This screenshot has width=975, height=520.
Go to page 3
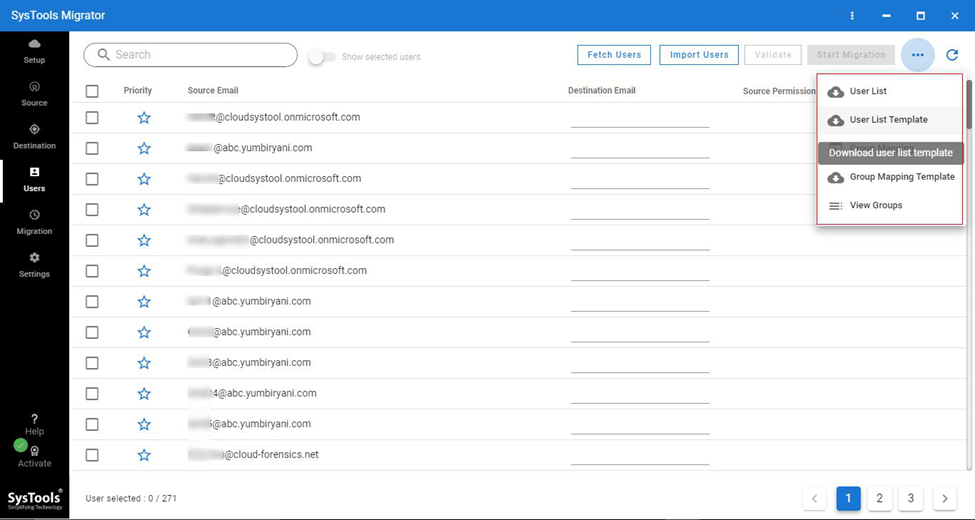click(910, 498)
